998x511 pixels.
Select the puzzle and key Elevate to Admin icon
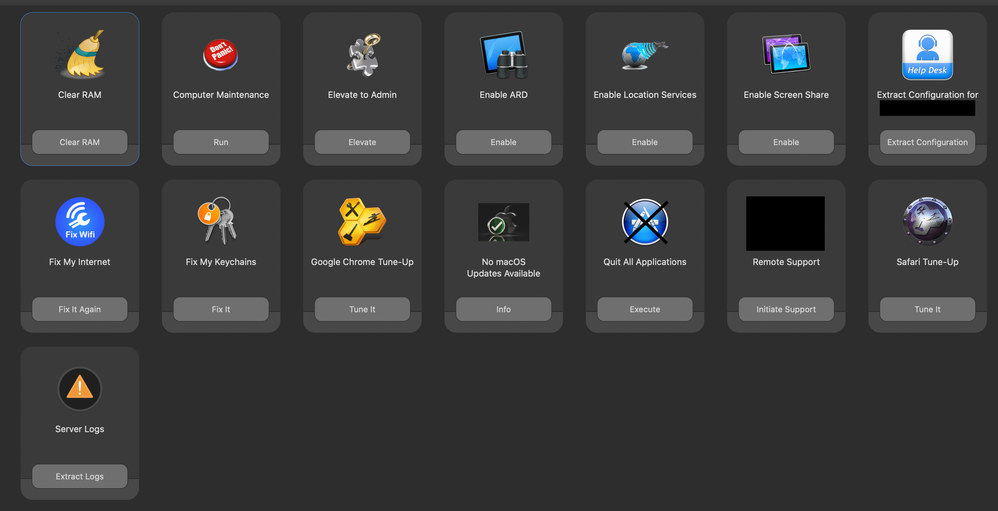pos(362,53)
